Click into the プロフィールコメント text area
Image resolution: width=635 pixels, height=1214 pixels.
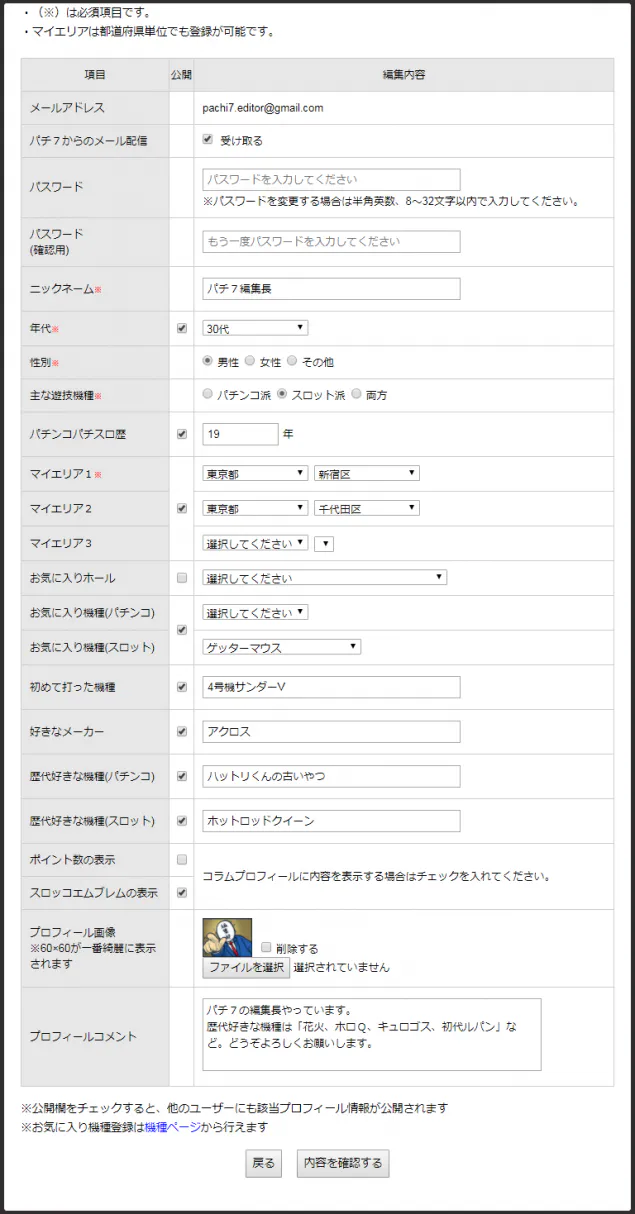coord(372,1034)
